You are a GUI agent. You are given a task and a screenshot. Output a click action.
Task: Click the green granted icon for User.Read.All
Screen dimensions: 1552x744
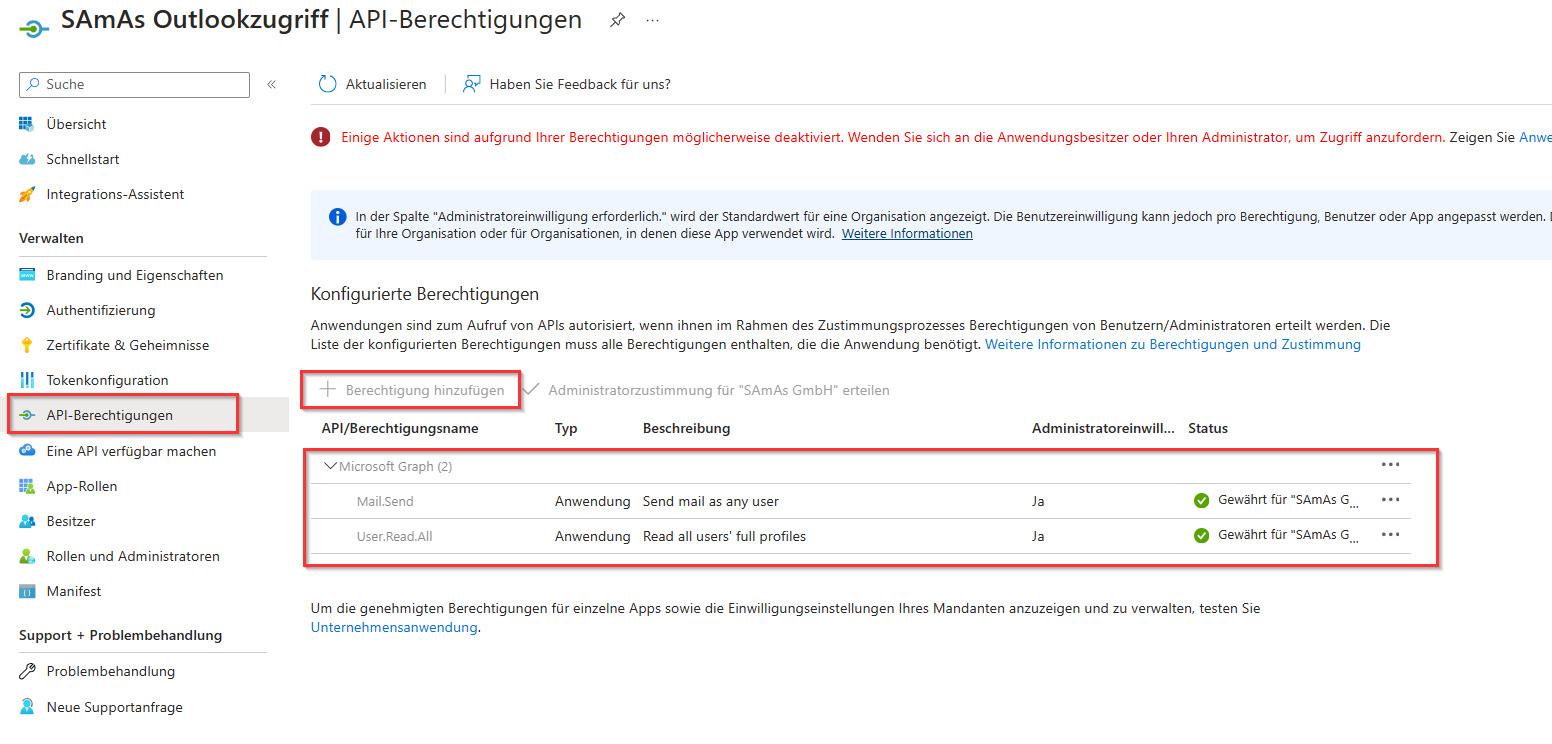pyautogui.click(x=1202, y=536)
